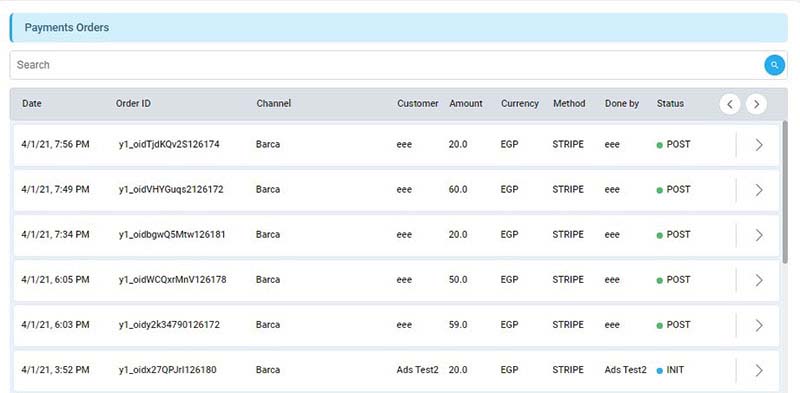Open details arrow for order y1_oidVHYGuqs2126172
The image size is (800, 393).
point(759,190)
